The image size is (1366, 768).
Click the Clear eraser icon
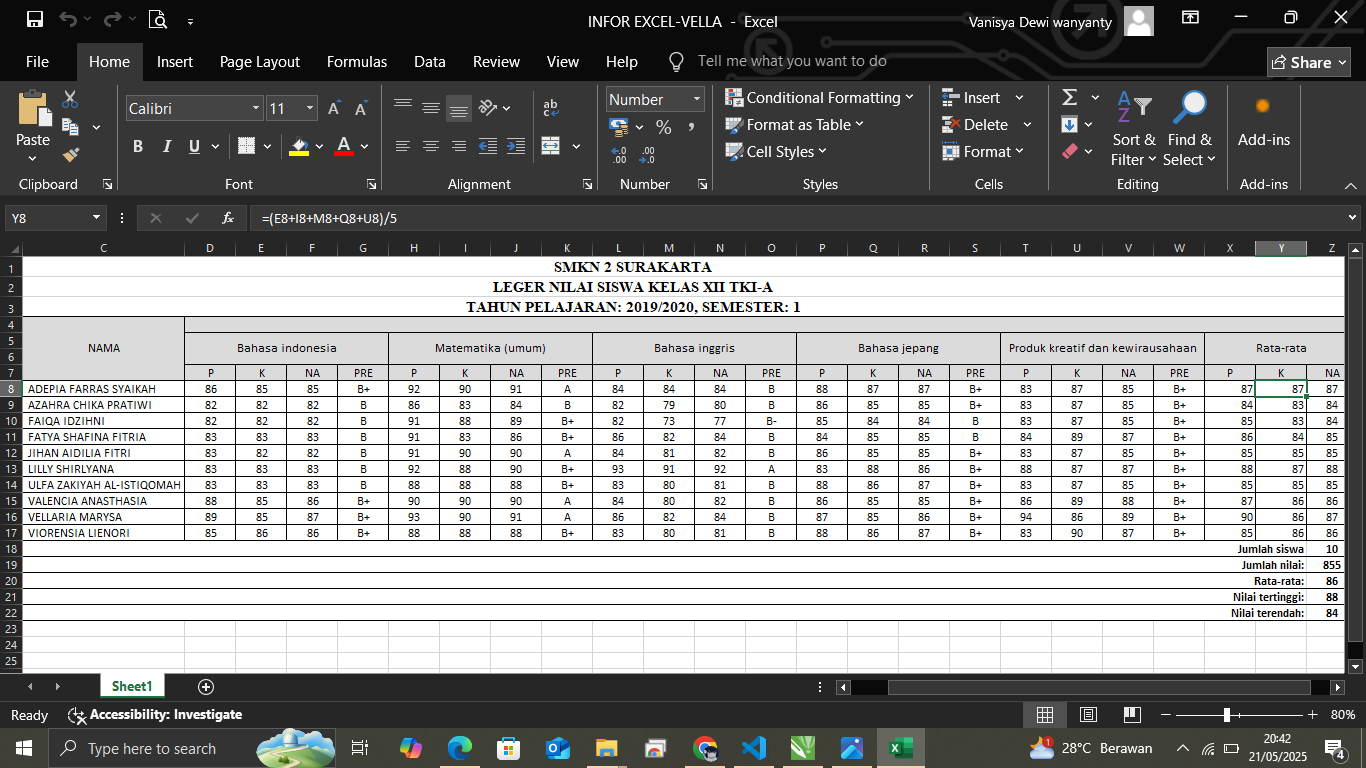click(1069, 152)
